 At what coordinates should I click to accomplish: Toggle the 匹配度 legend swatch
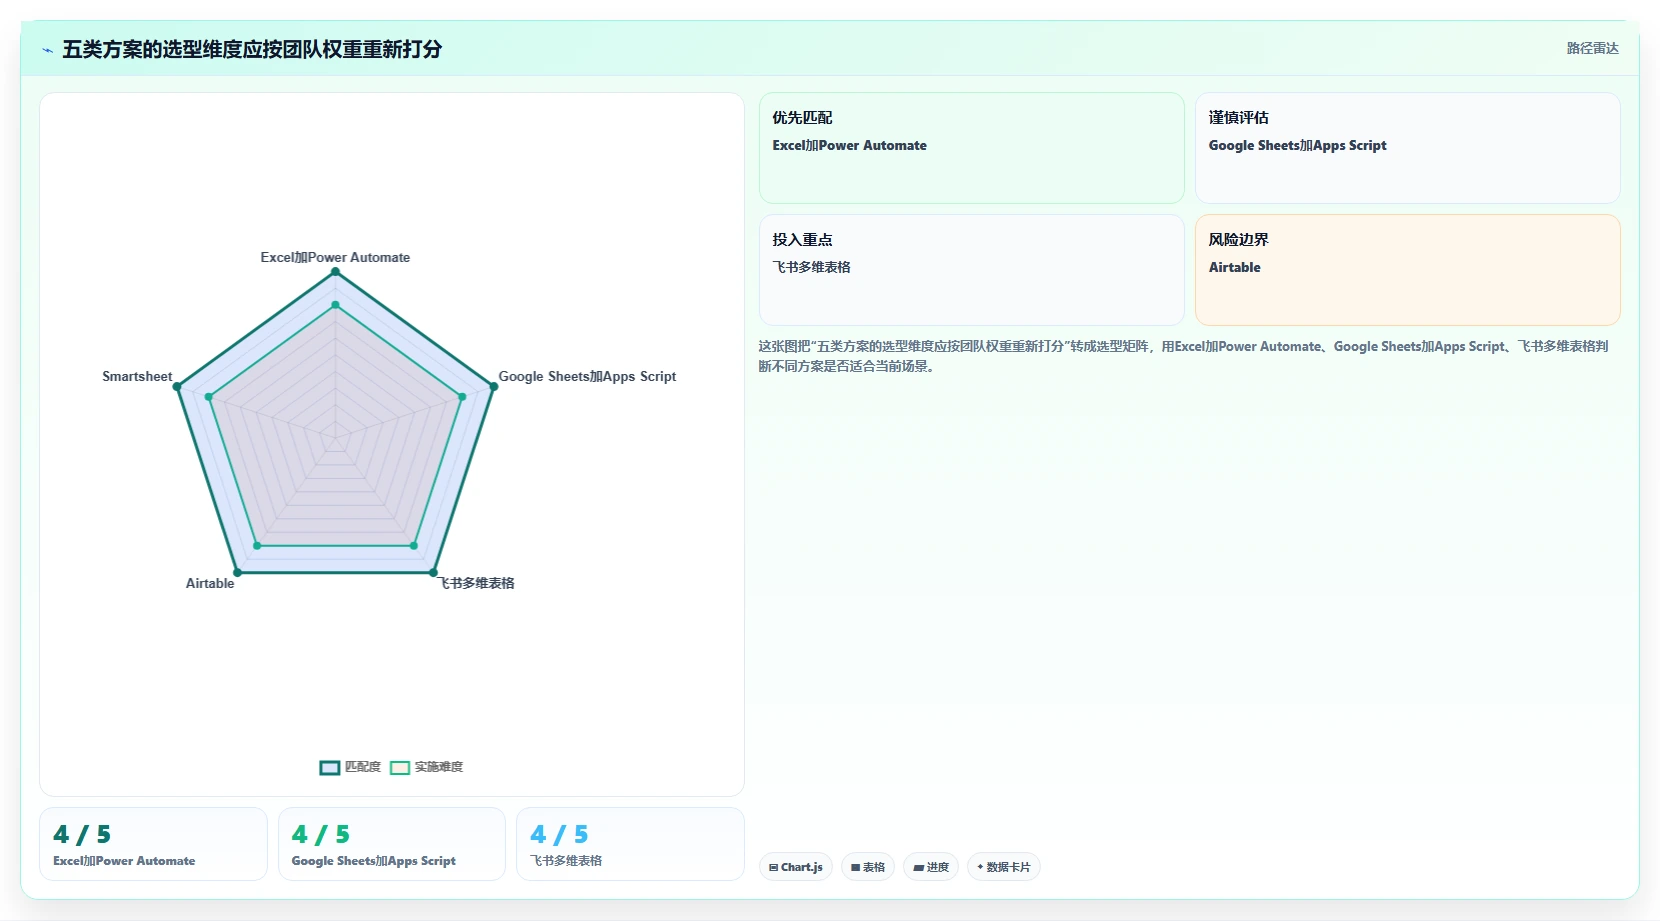pyautogui.click(x=330, y=767)
